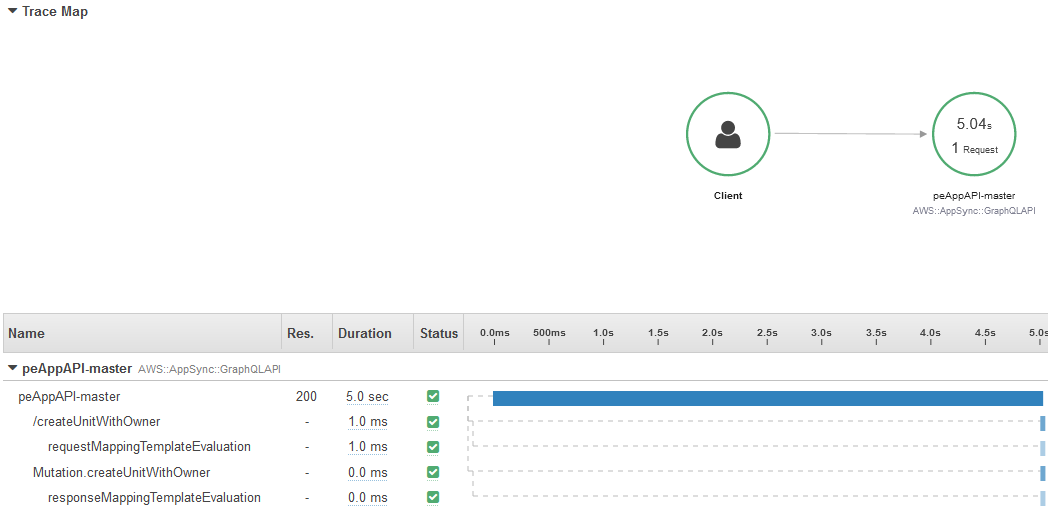Click the timeline bar for Mutation.createUnitWithOwner
The height and width of the screenshot is (512, 1048).
click(1042, 473)
